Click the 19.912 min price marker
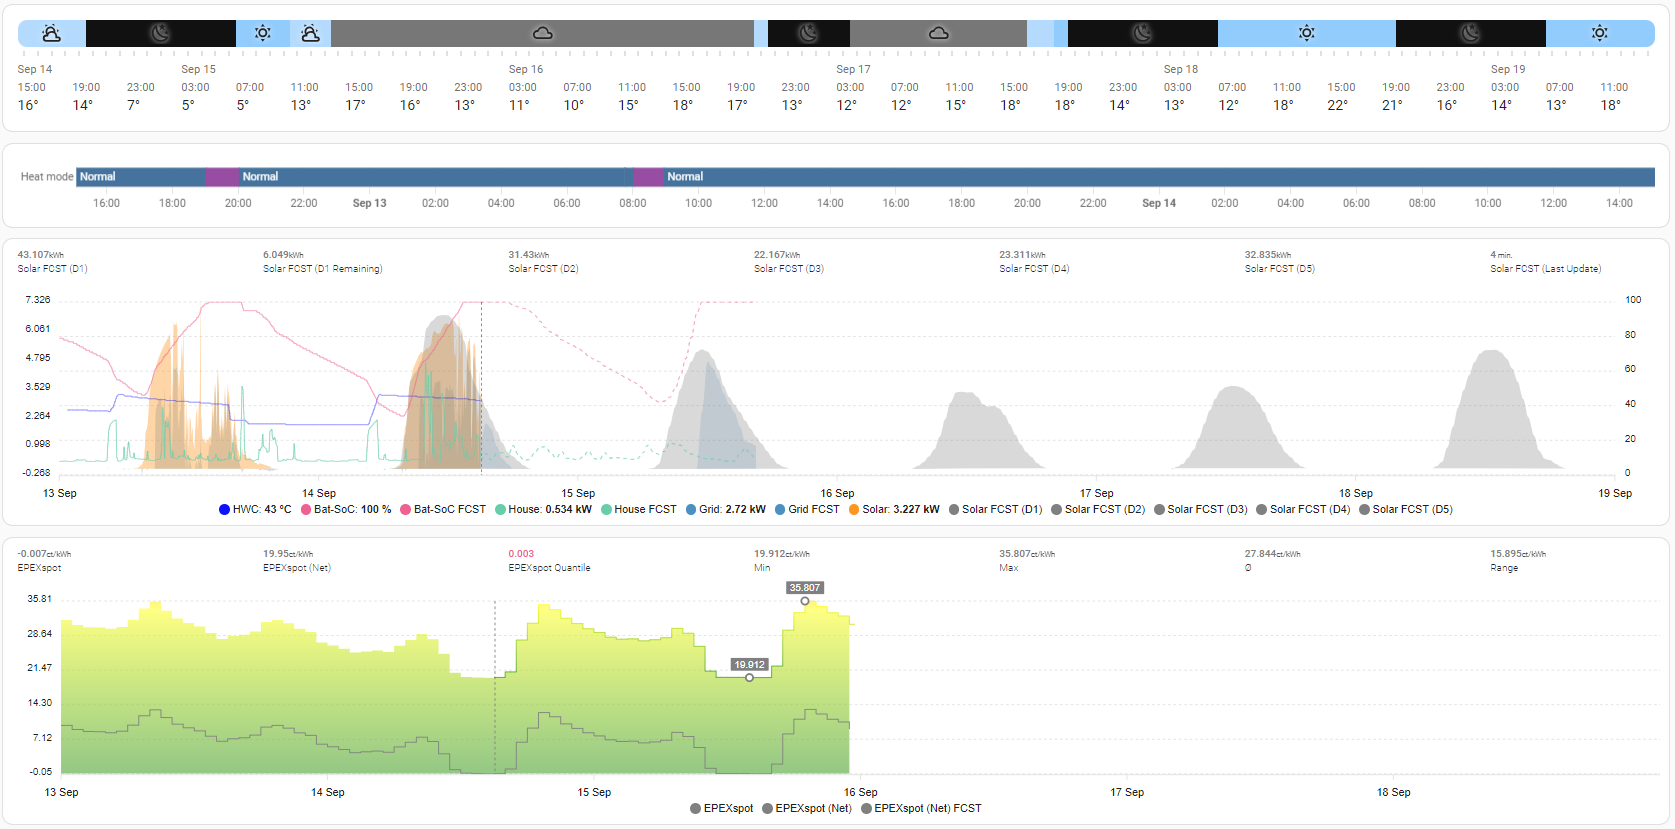Image resolution: width=1675 pixels, height=829 pixels. [749, 678]
